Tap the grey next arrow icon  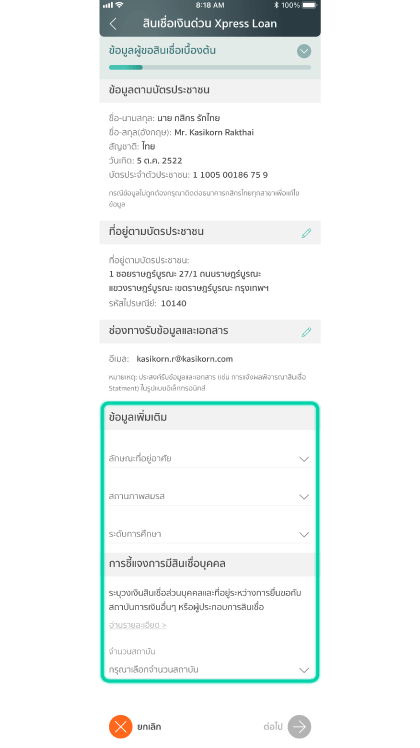(299, 727)
